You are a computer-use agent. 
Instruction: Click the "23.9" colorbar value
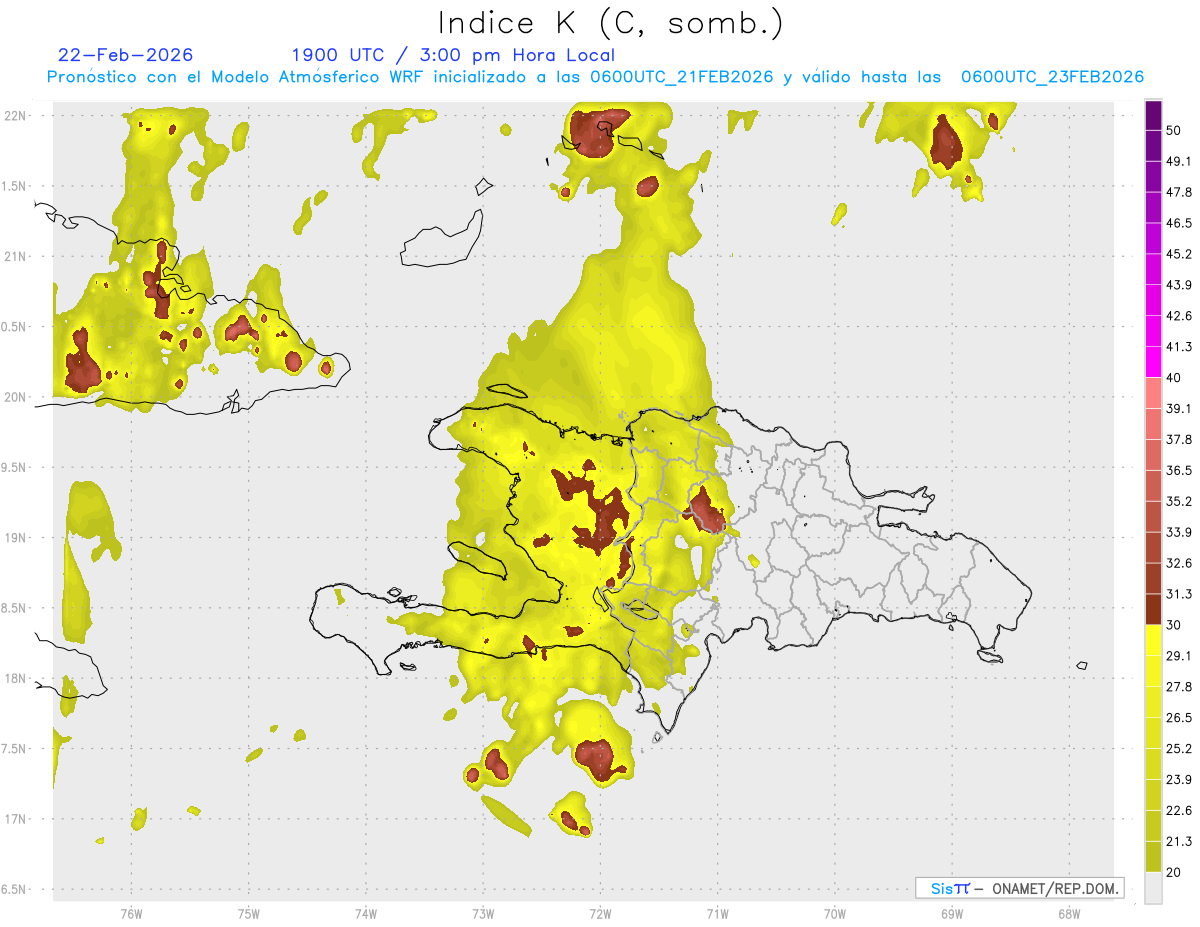click(x=1181, y=780)
